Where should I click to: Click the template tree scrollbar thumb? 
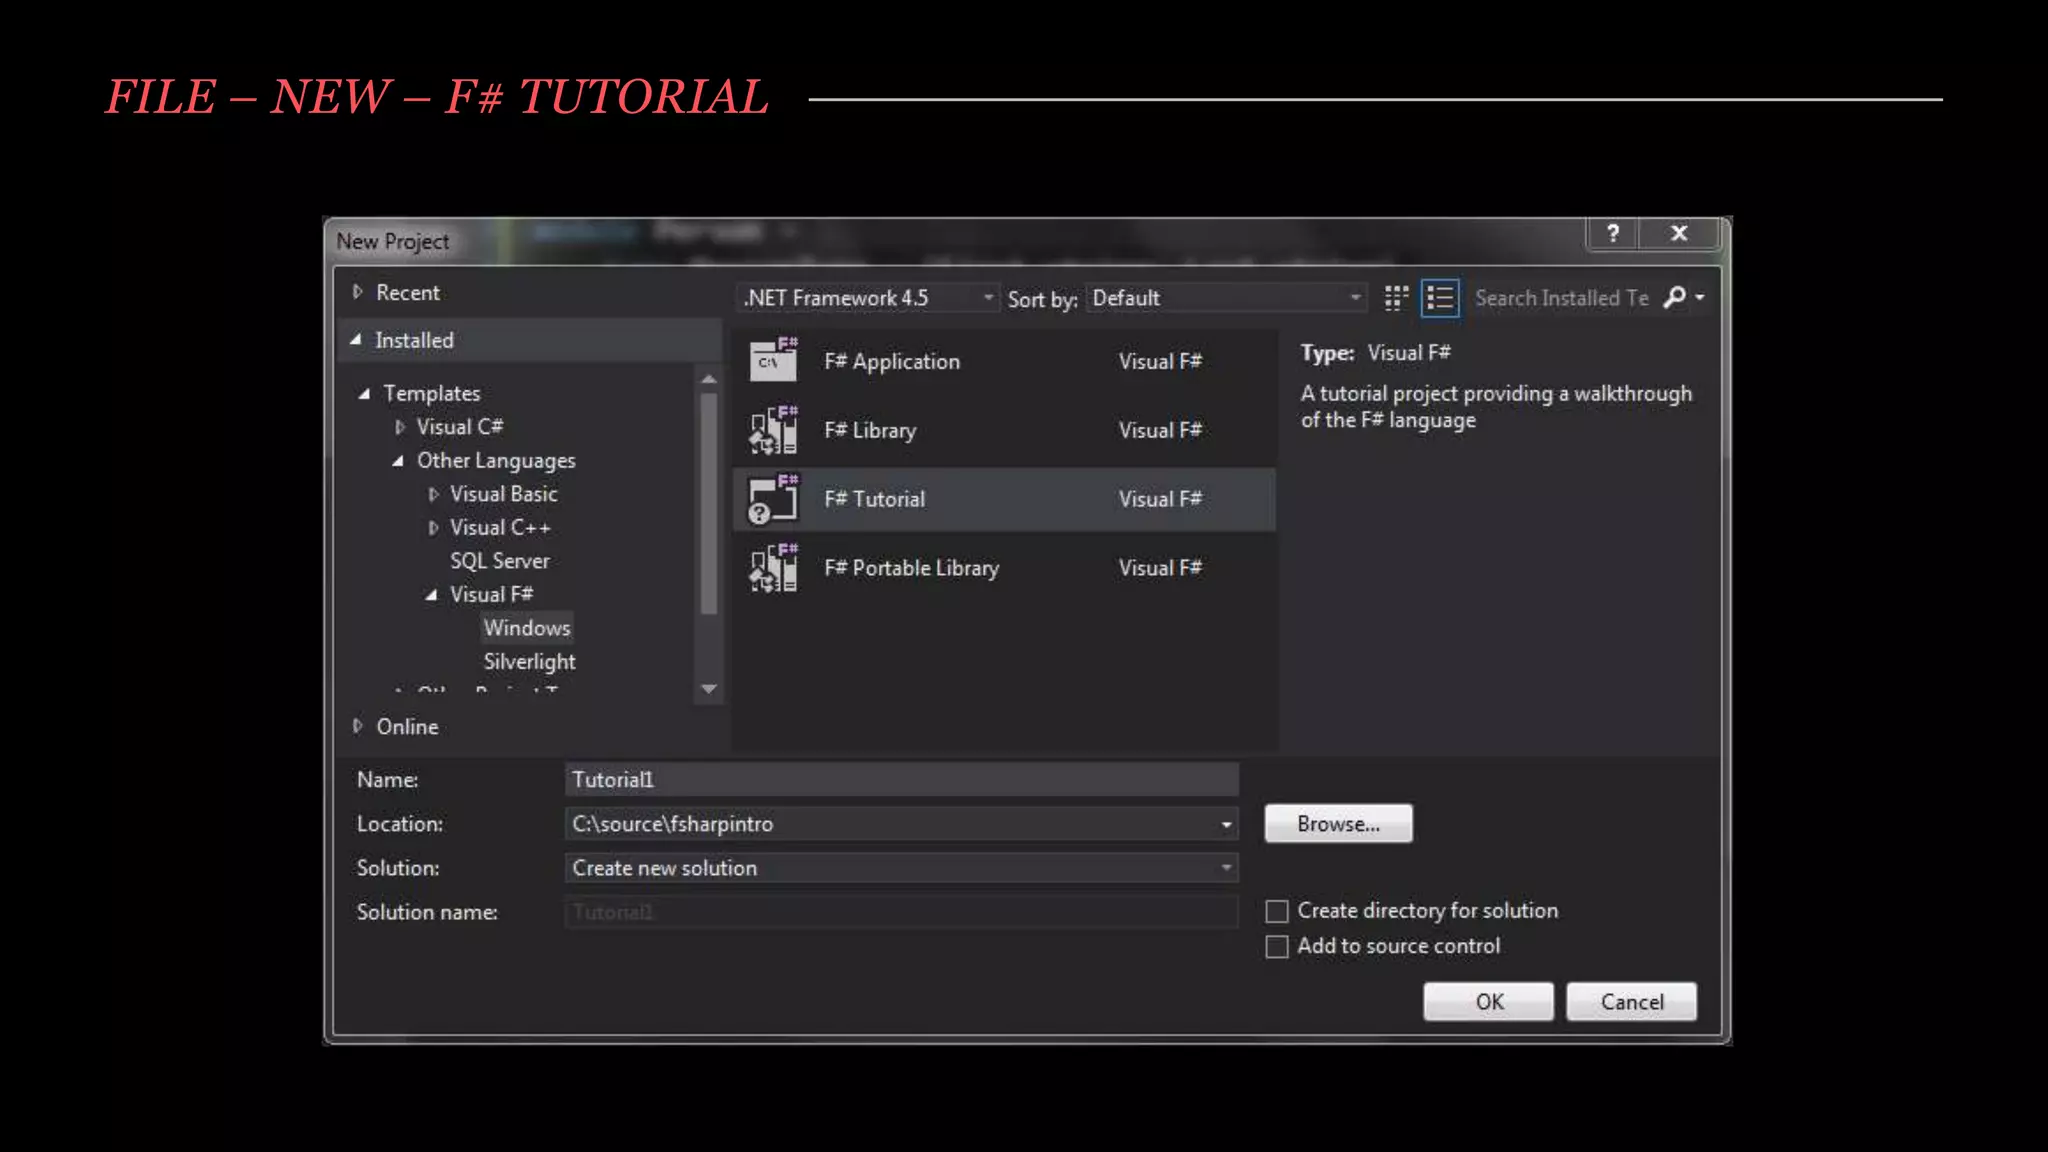(x=709, y=503)
